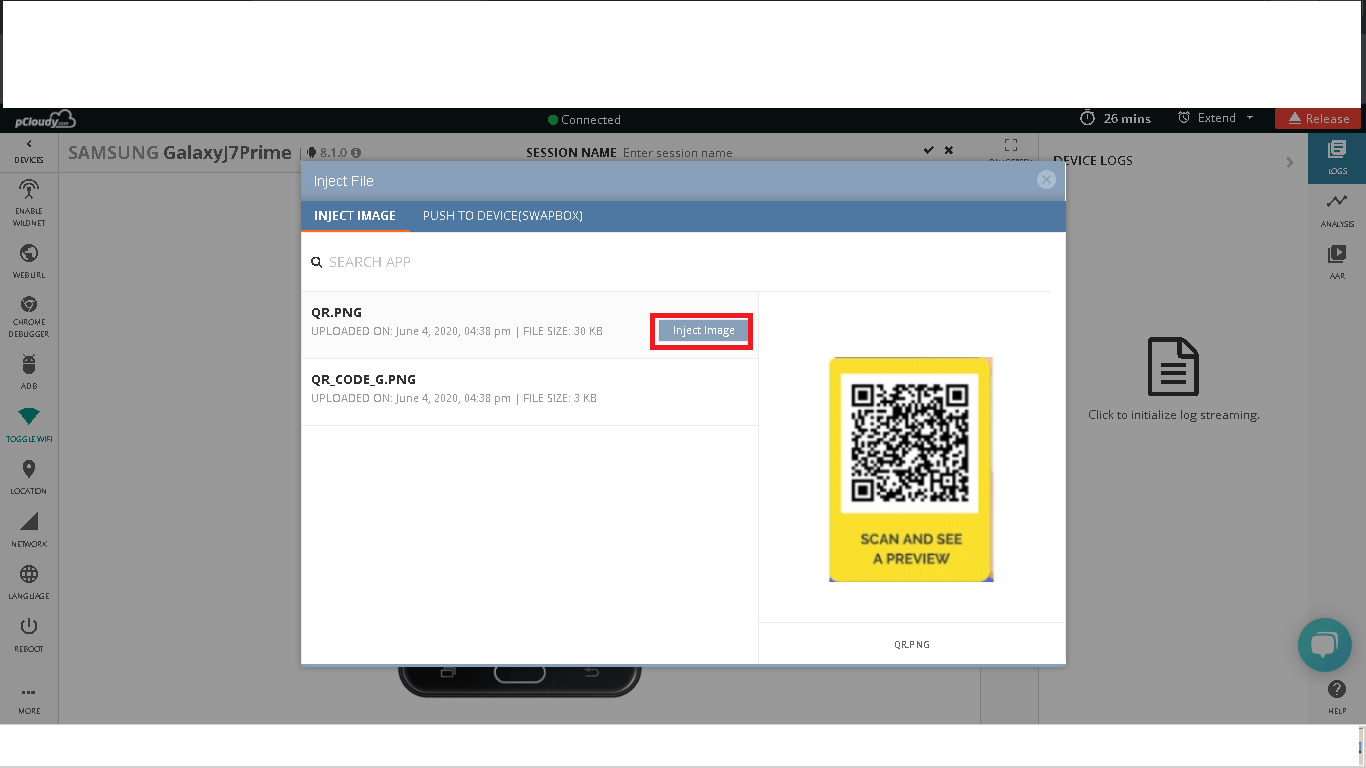
Task: Click the SAMSUNG GalaxyJ7Prime device name
Action: (x=180, y=153)
